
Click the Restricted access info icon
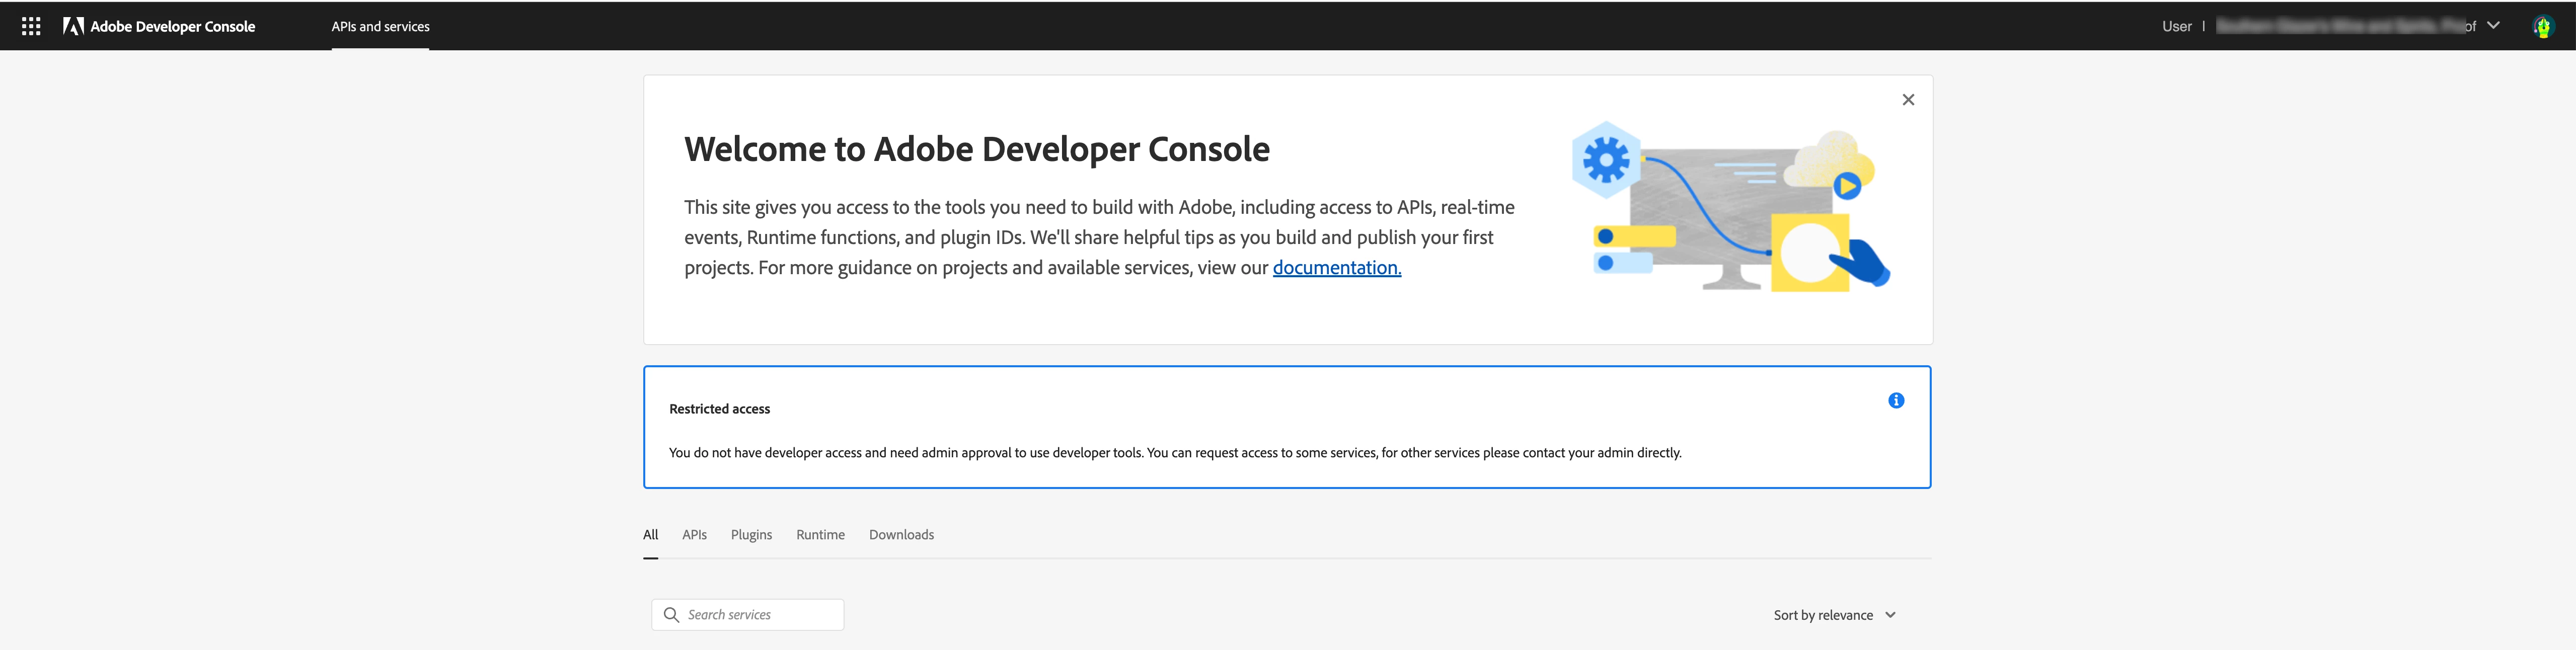point(1895,401)
